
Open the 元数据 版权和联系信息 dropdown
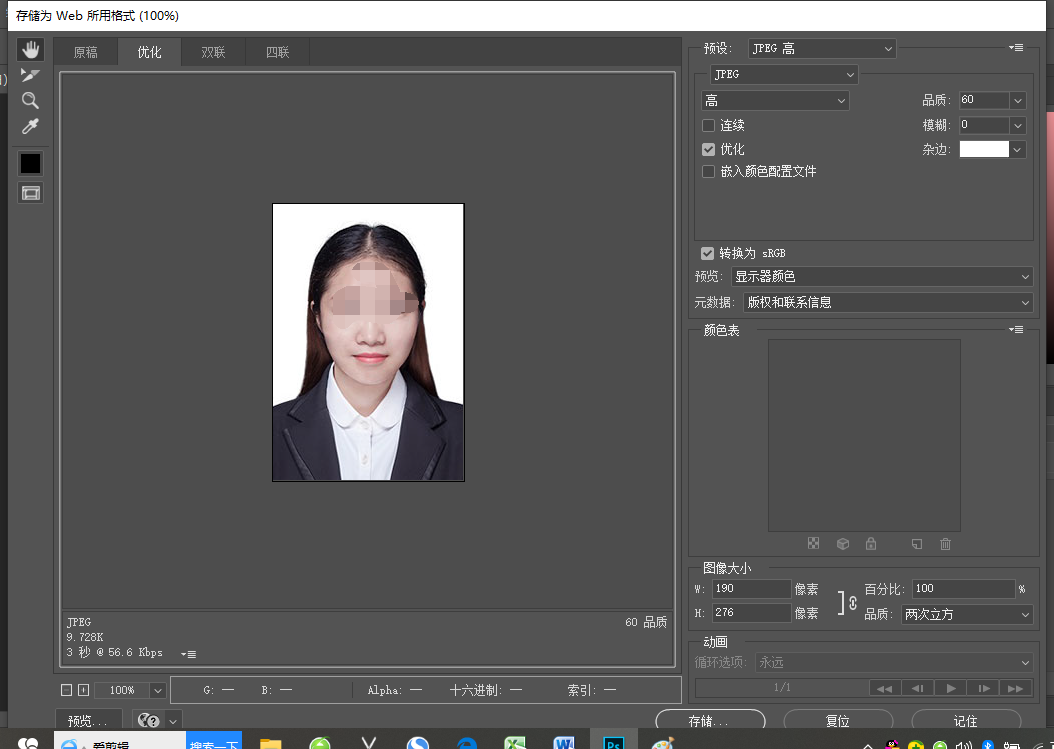(888, 303)
